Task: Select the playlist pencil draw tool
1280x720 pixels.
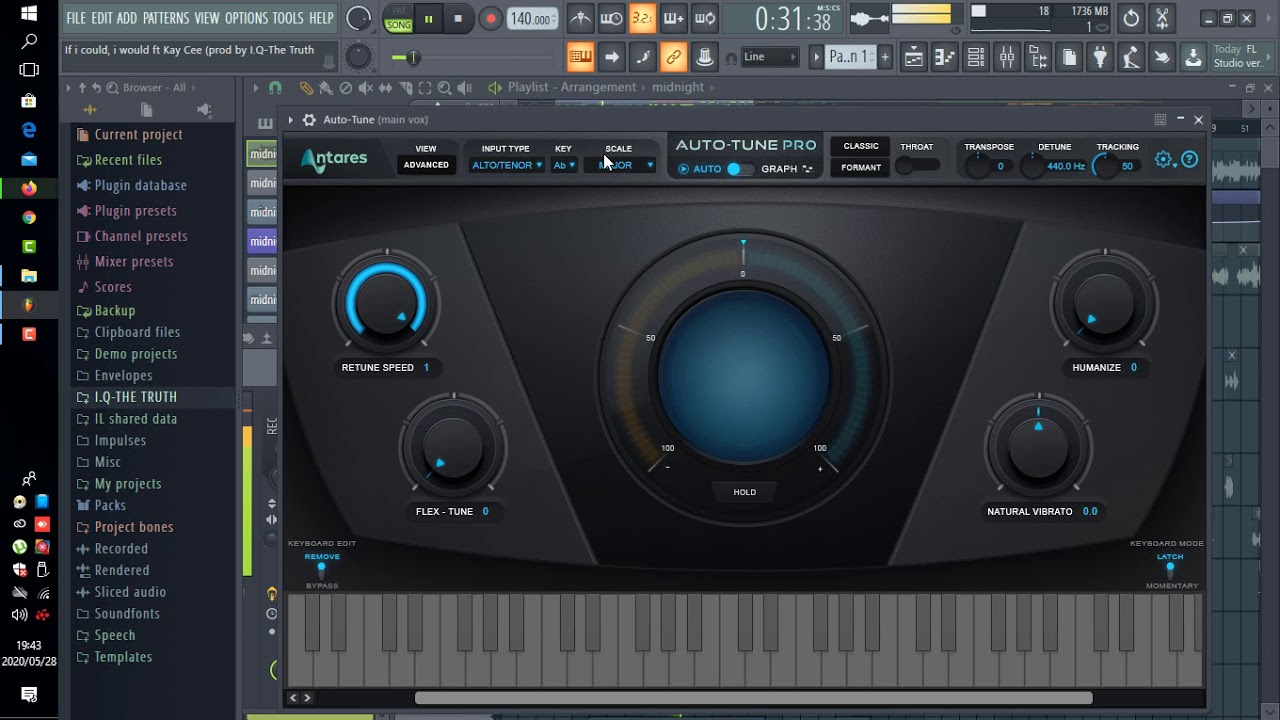Action: tap(306, 88)
